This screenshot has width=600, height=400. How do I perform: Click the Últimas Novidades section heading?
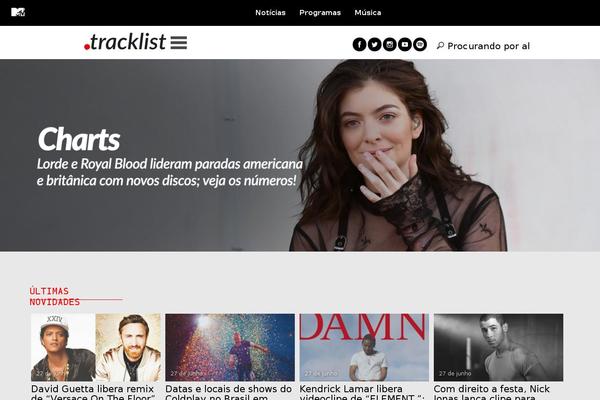pyautogui.click(x=55, y=297)
